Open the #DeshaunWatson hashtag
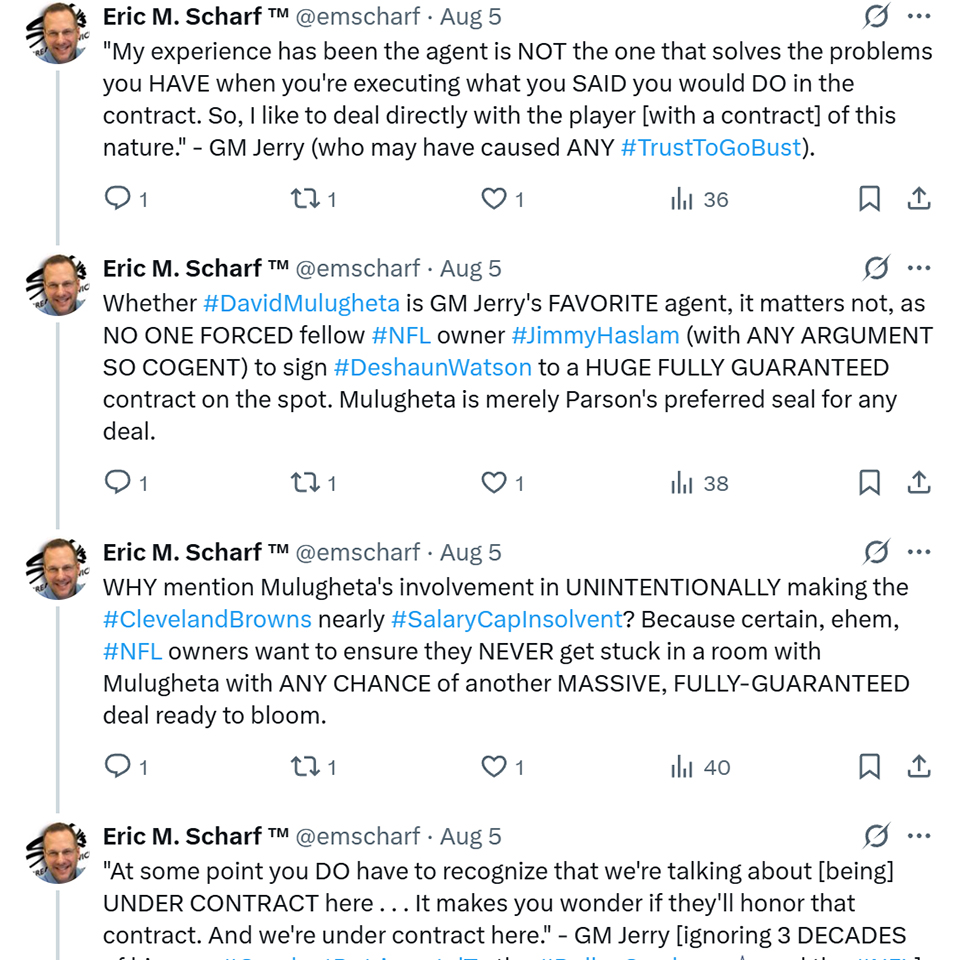Image resolution: width=960 pixels, height=960 pixels. (432, 367)
